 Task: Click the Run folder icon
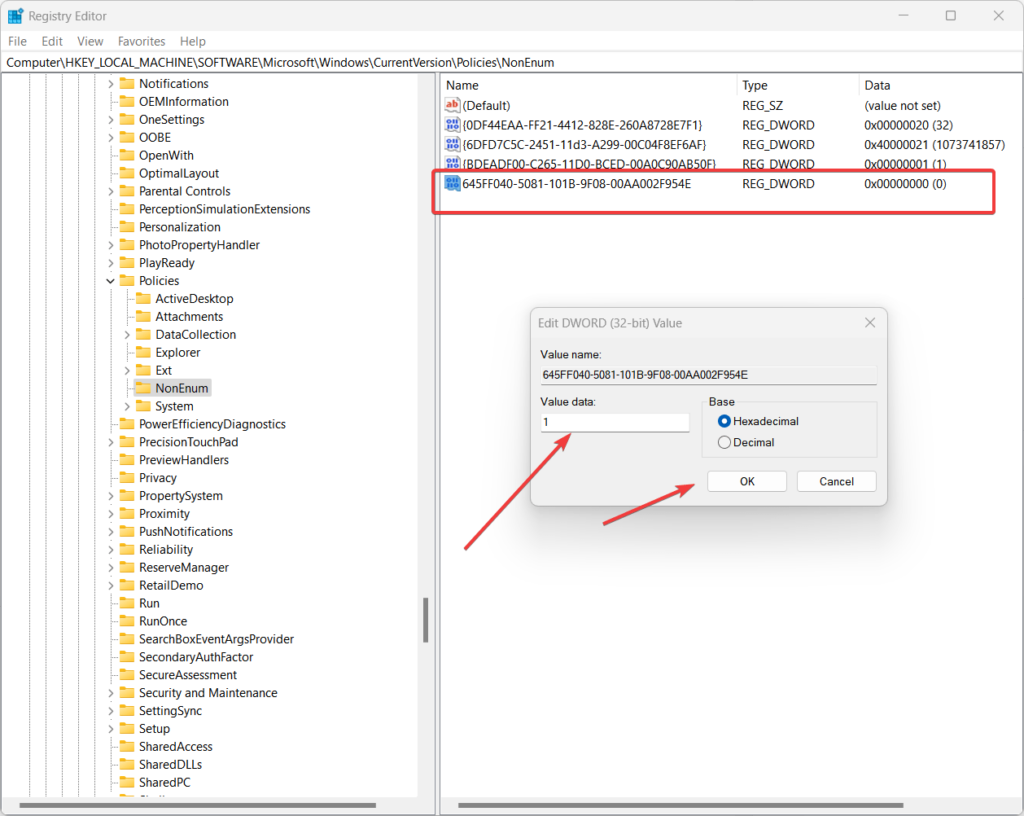click(127, 603)
